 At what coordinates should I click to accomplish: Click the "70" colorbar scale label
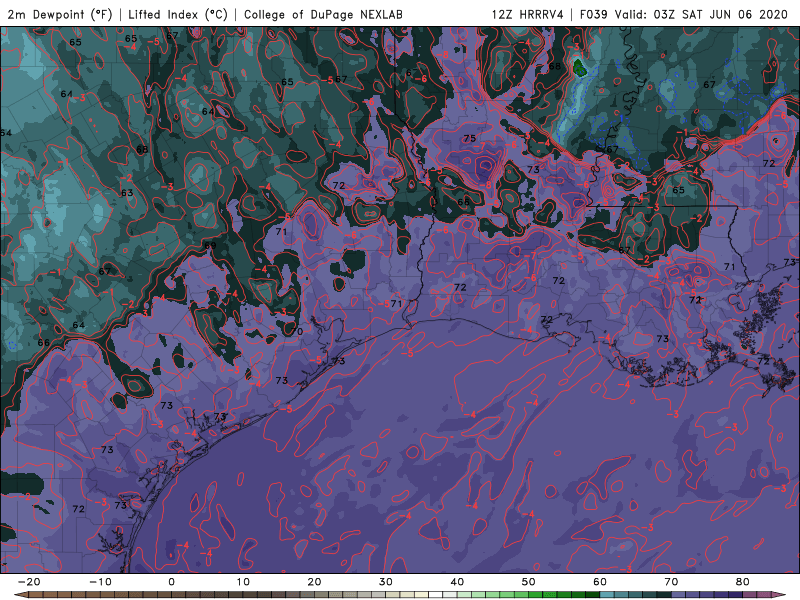671,582
